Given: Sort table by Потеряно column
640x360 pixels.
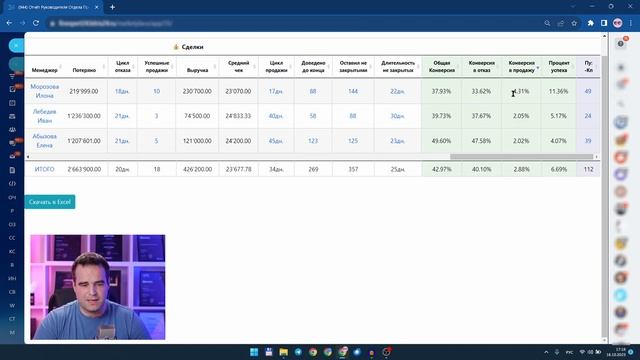Looking at the screenshot, I should (84, 70).
